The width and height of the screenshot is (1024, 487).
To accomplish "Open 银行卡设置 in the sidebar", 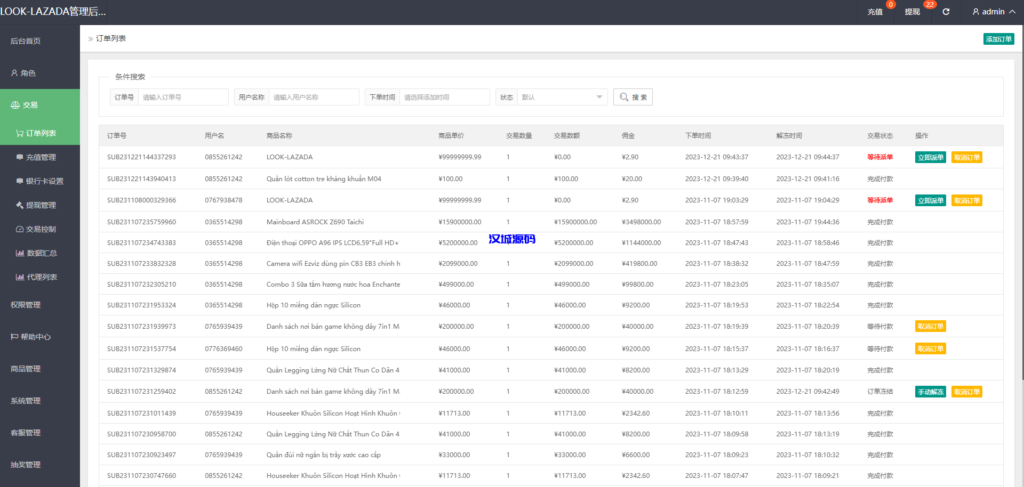I will (x=44, y=180).
